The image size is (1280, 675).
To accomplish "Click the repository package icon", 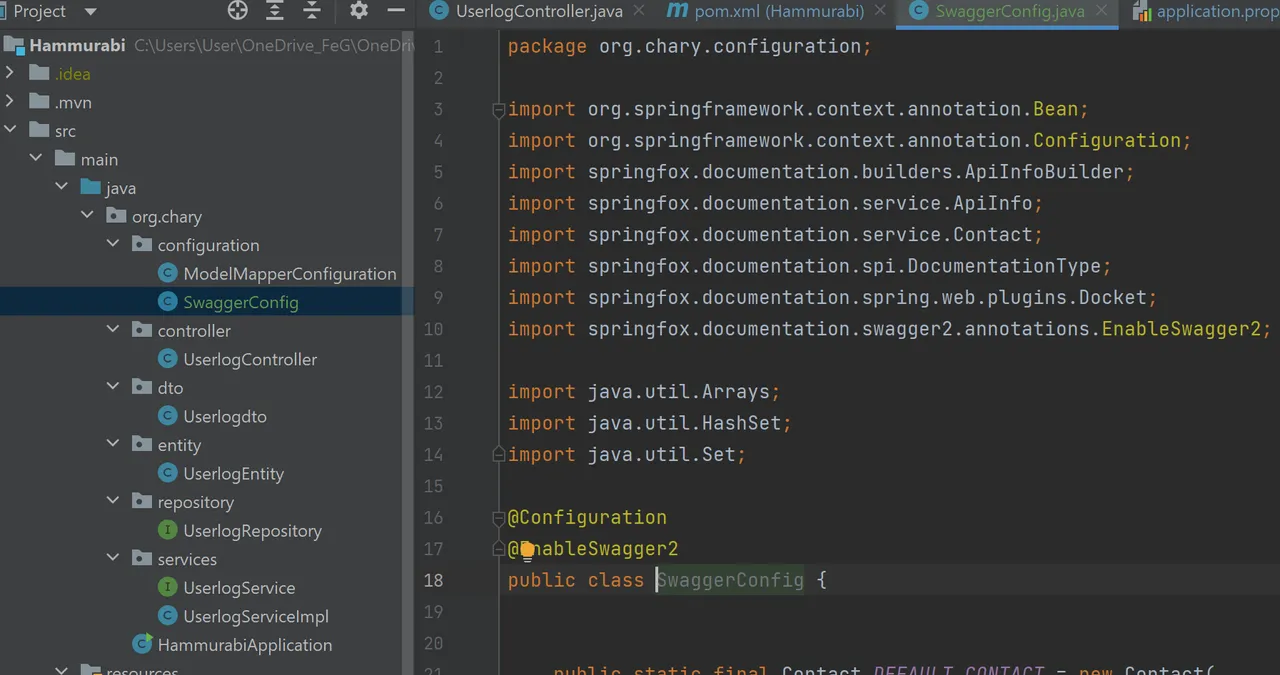I will (x=142, y=502).
